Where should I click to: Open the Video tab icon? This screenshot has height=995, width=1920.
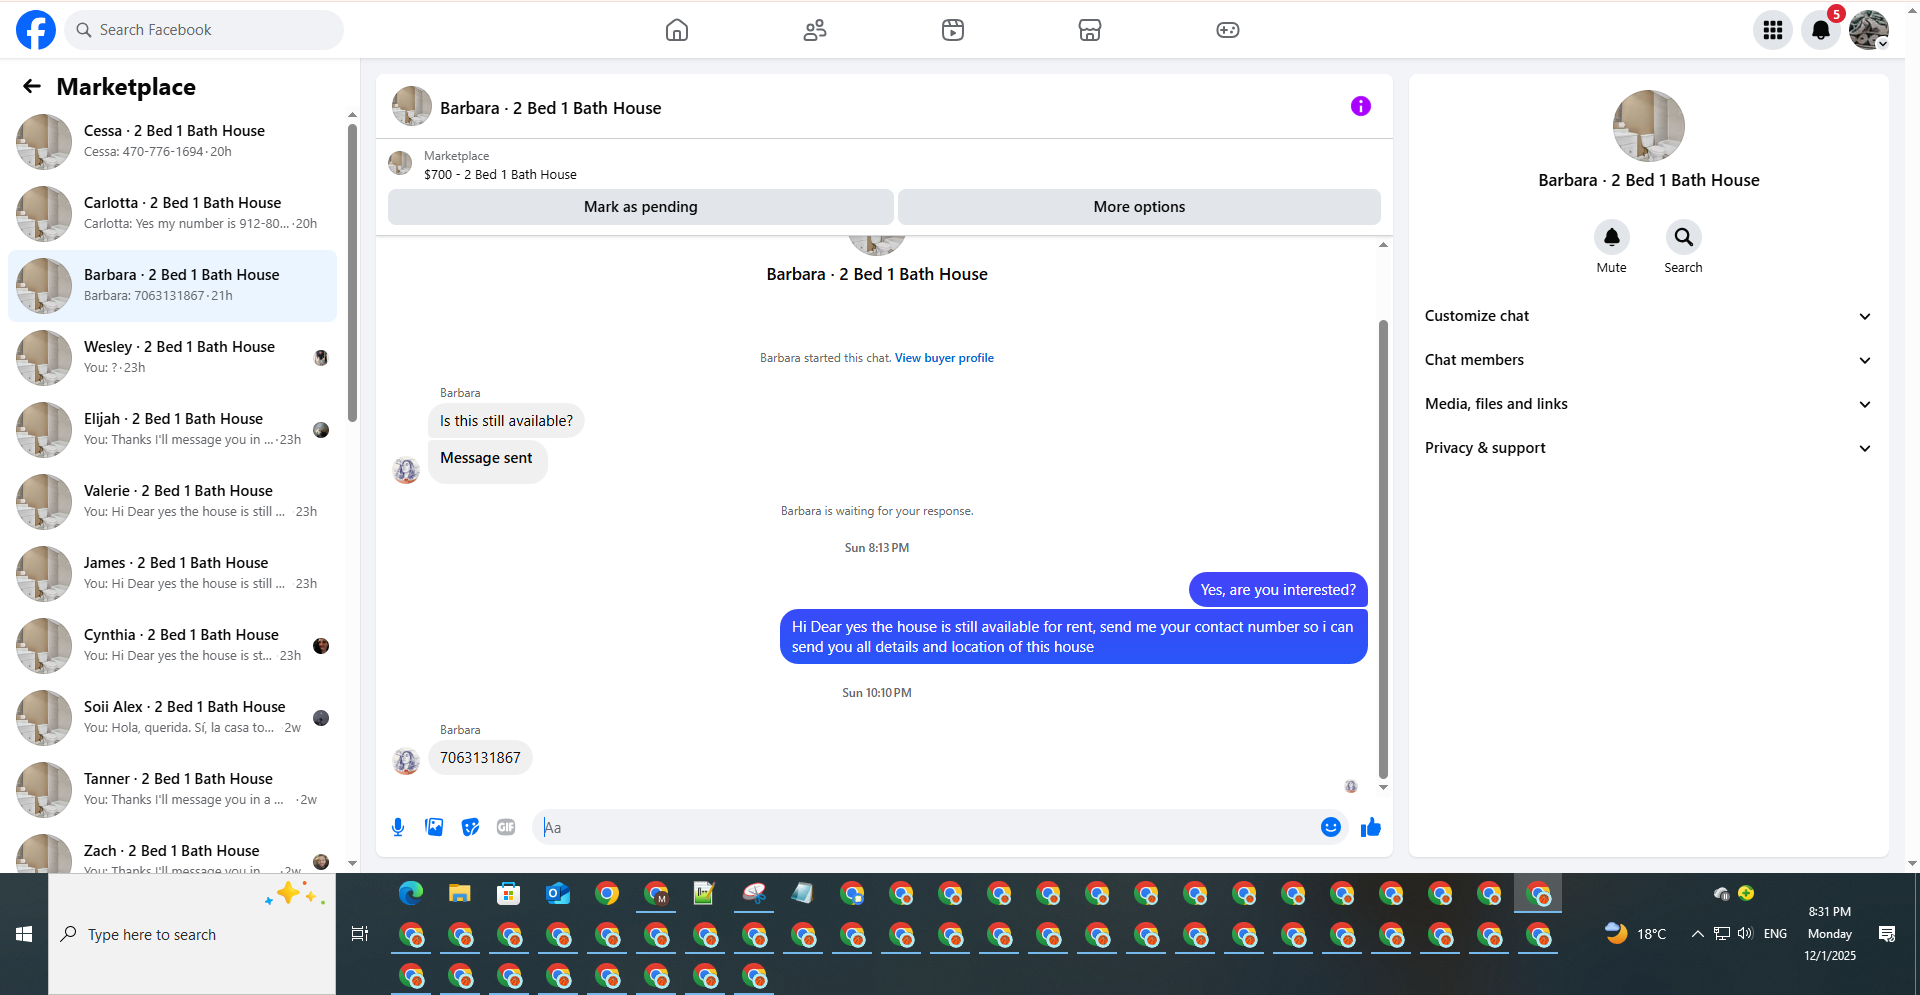pyautogui.click(x=953, y=30)
